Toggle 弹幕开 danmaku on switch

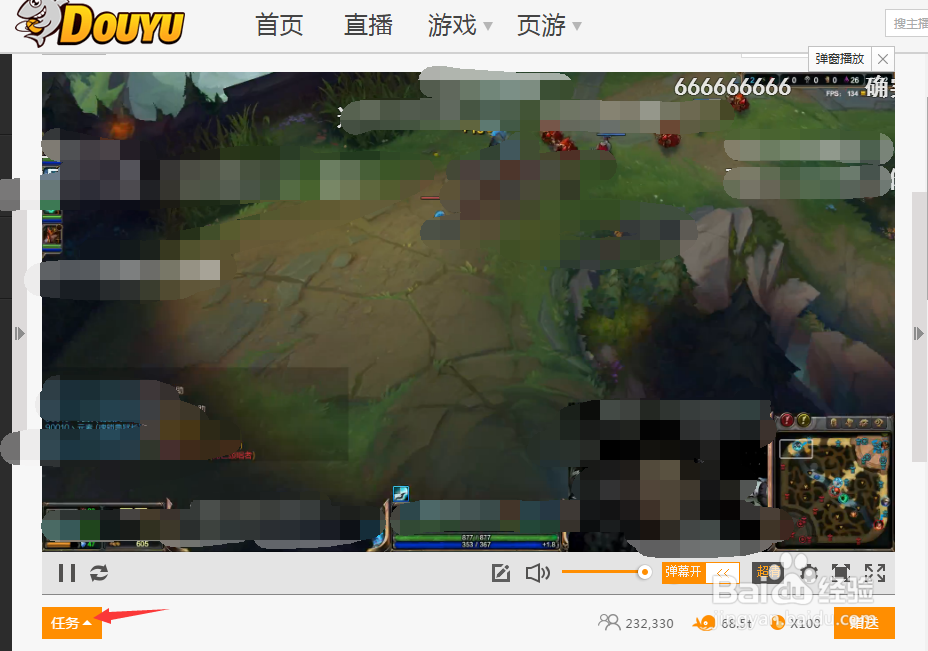[x=683, y=572]
